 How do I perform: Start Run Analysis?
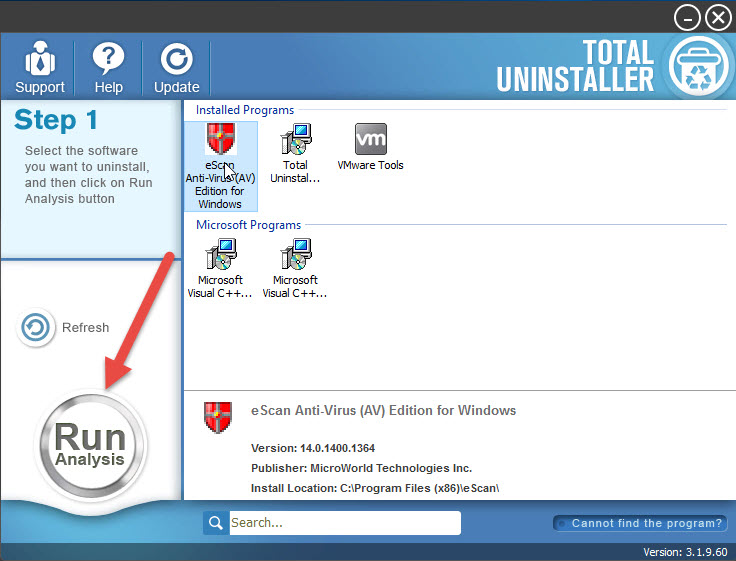click(90, 444)
